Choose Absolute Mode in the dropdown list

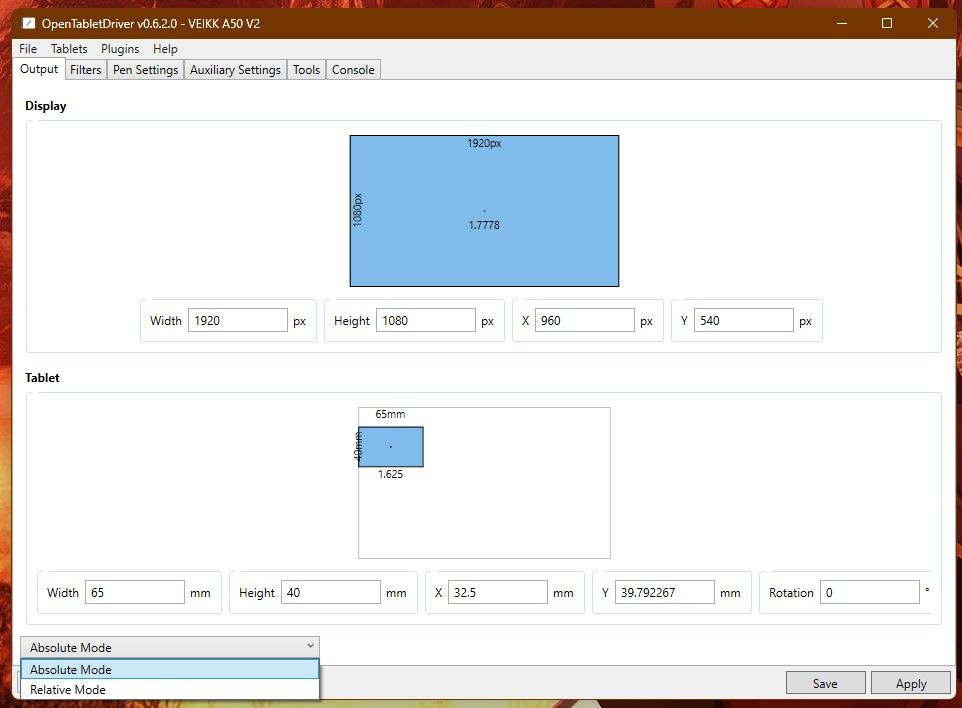pyautogui.click(x=71, y=670)
